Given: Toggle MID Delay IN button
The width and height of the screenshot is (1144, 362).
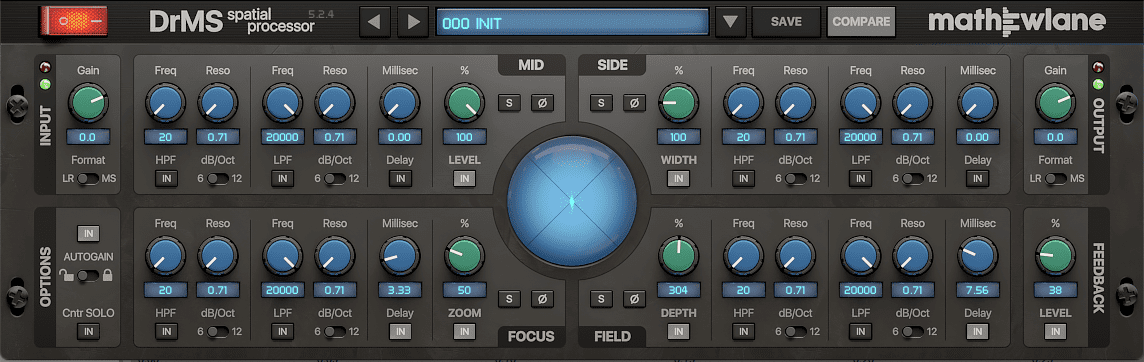Looking at the screenshot, I should click(400, 179).
